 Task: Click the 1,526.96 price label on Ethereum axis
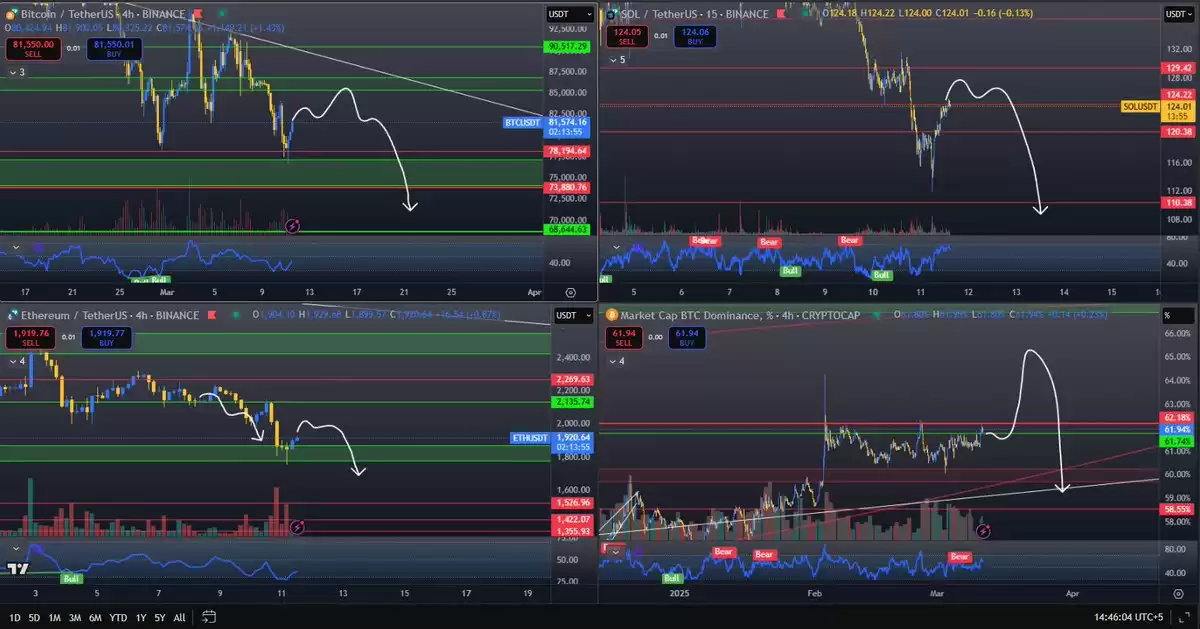pyautogui.click(x=572, y=503)
